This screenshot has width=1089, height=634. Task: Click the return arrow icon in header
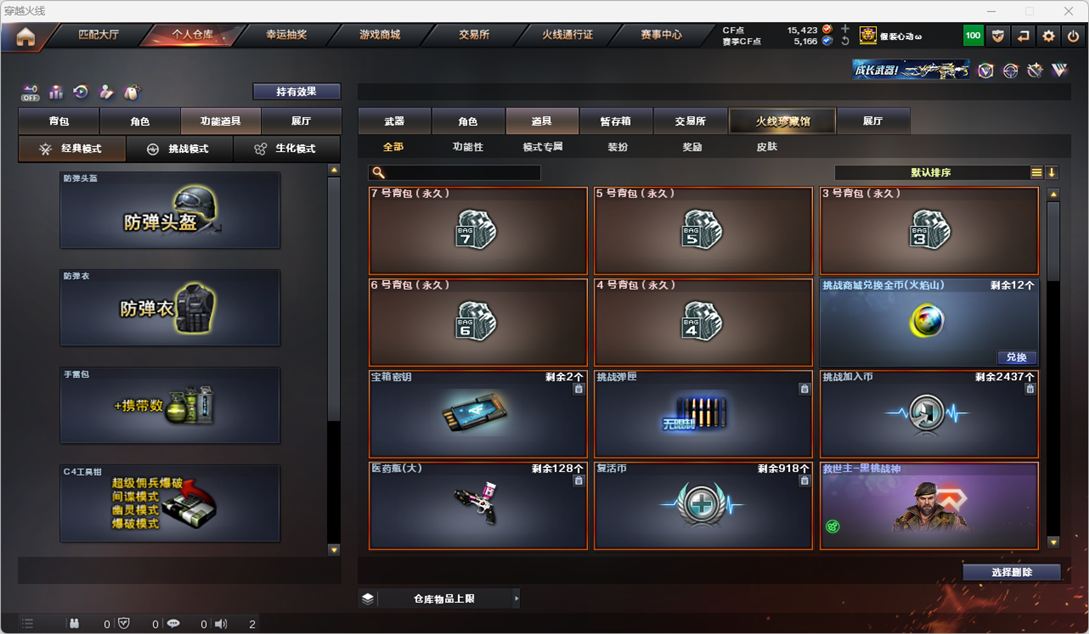[1023, 36]
